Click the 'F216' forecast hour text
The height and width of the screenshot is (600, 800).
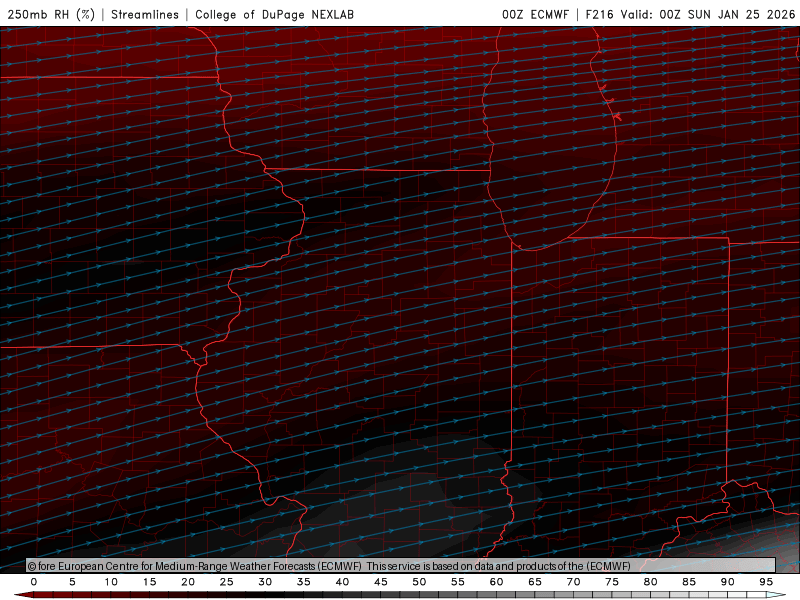coord(599,14)
